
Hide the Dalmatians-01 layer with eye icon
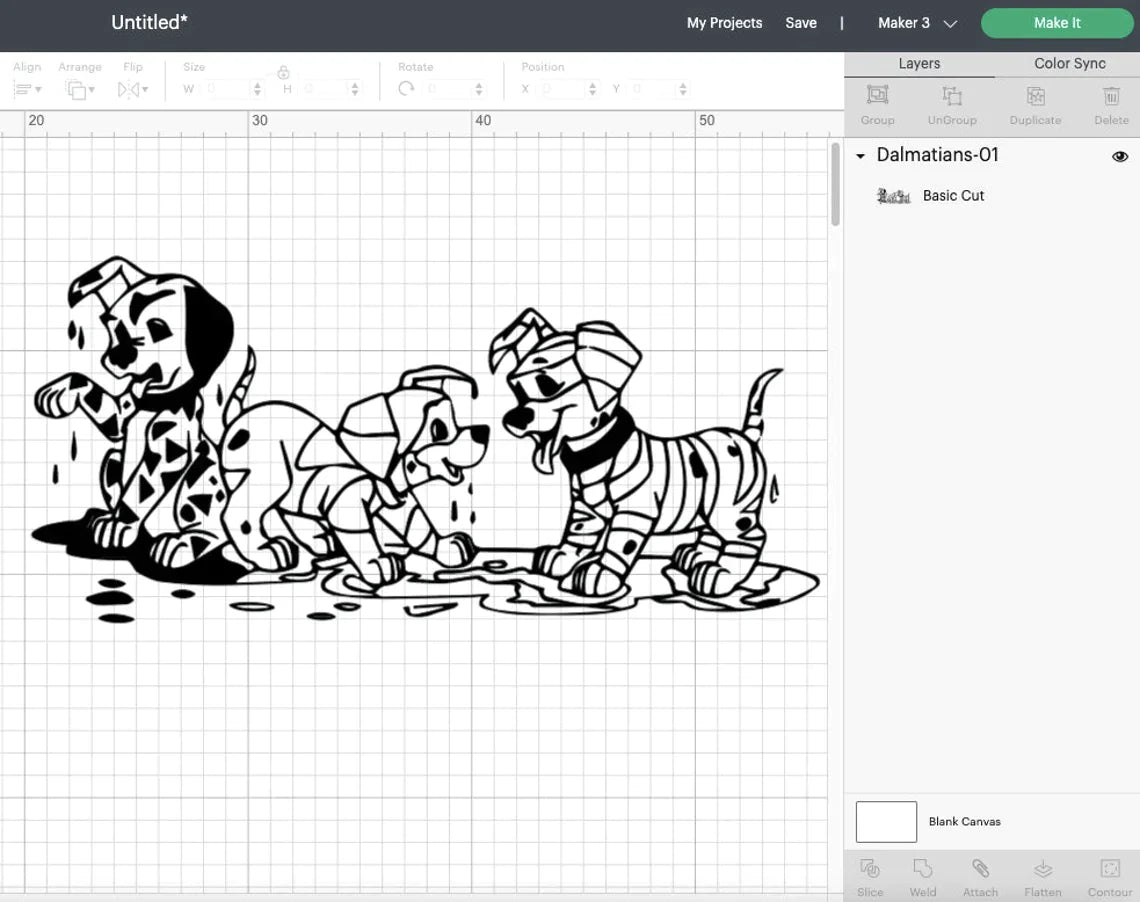point(1120,156)
